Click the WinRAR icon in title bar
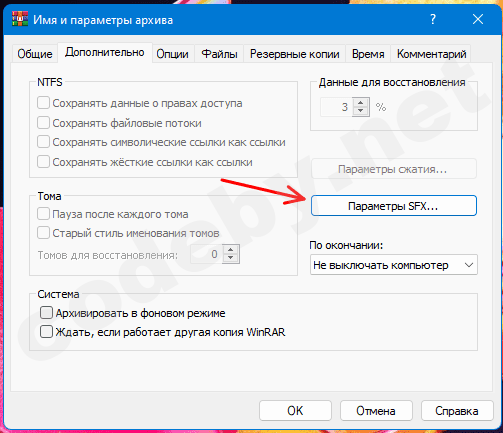Image resolution: width=503 pixels, height=433 pixels. tap(20, 19)
